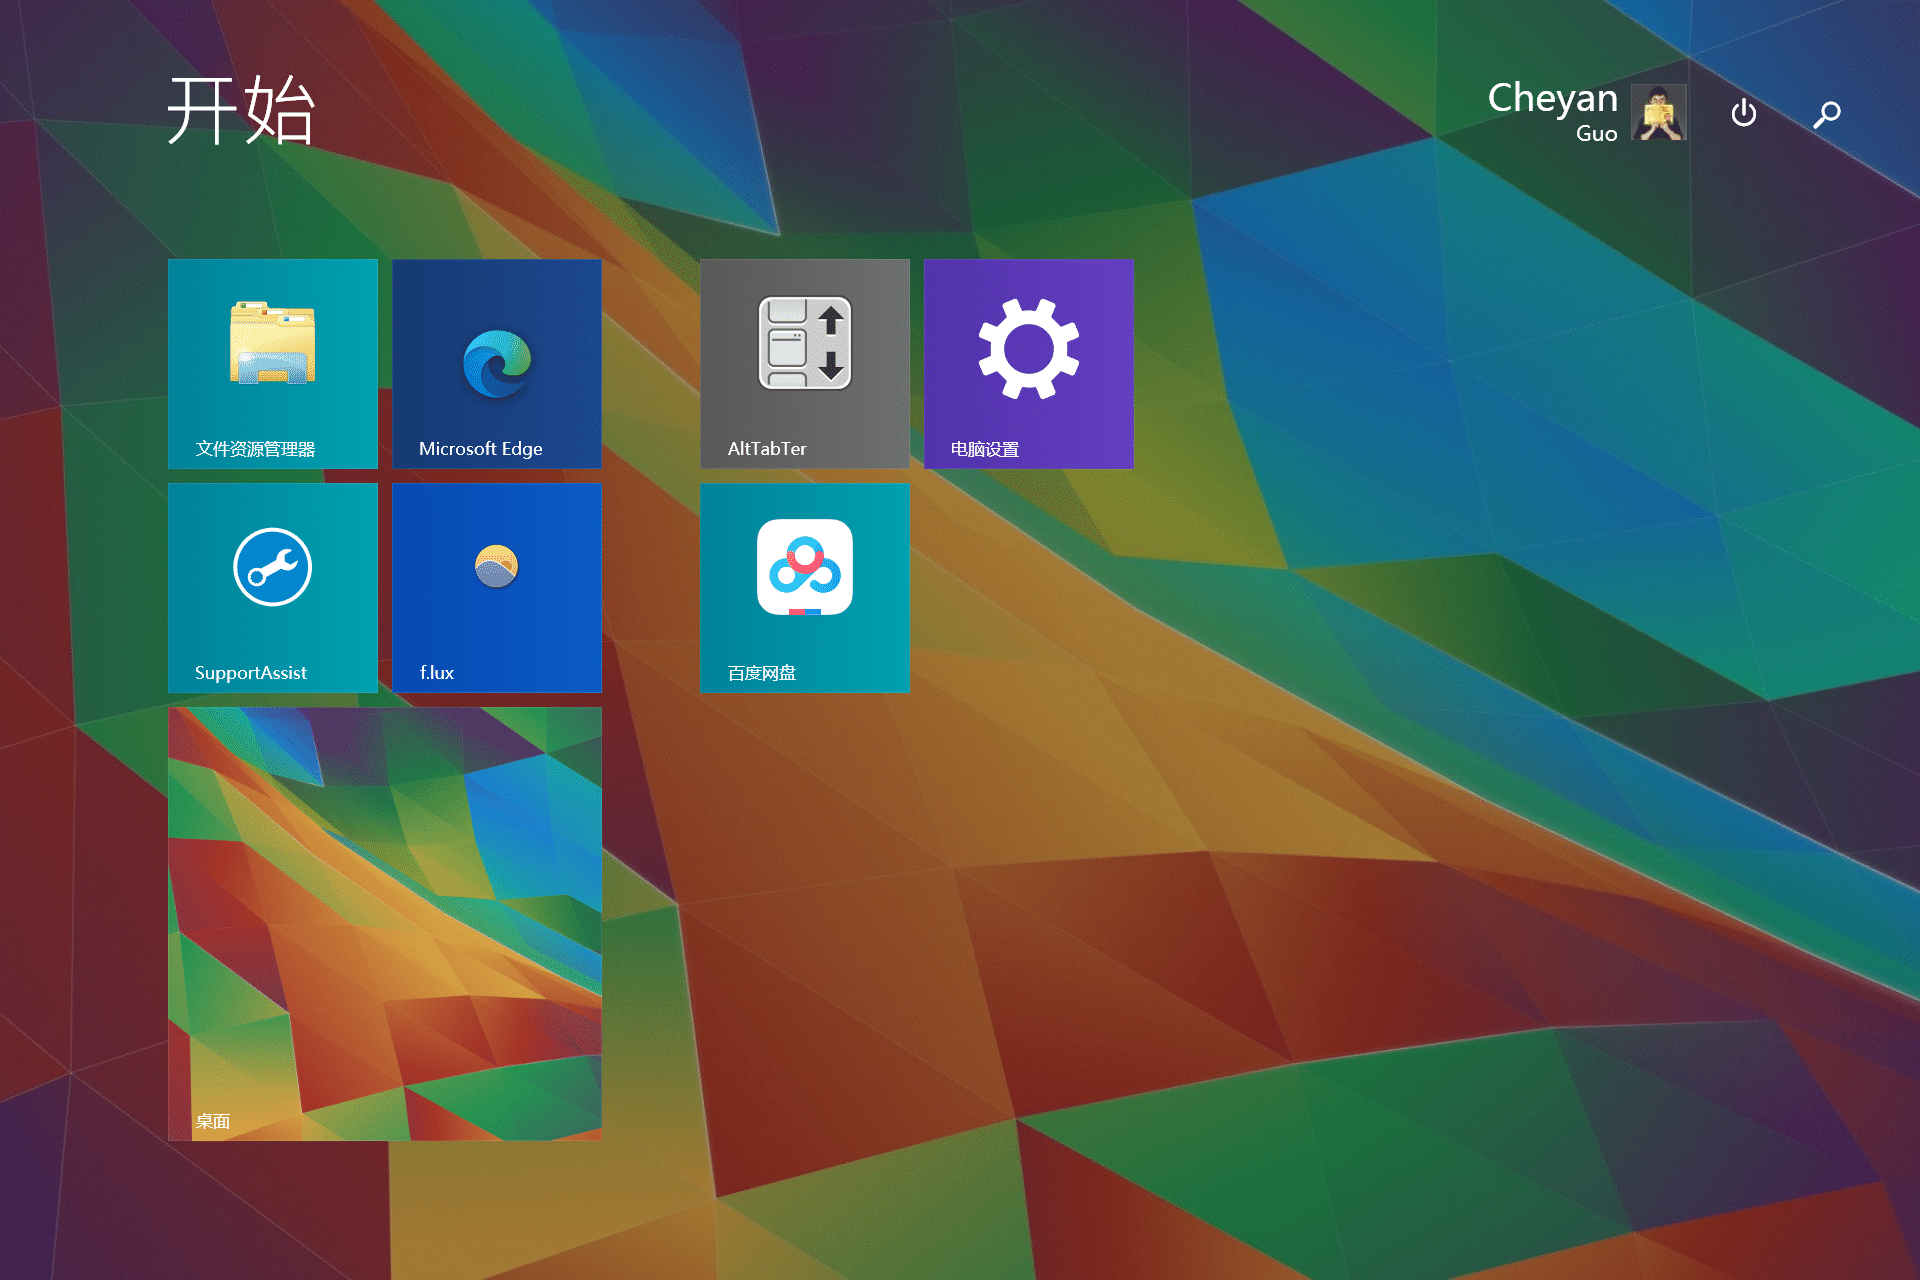Open the 文件资源管理器 tile

point(272,363)
